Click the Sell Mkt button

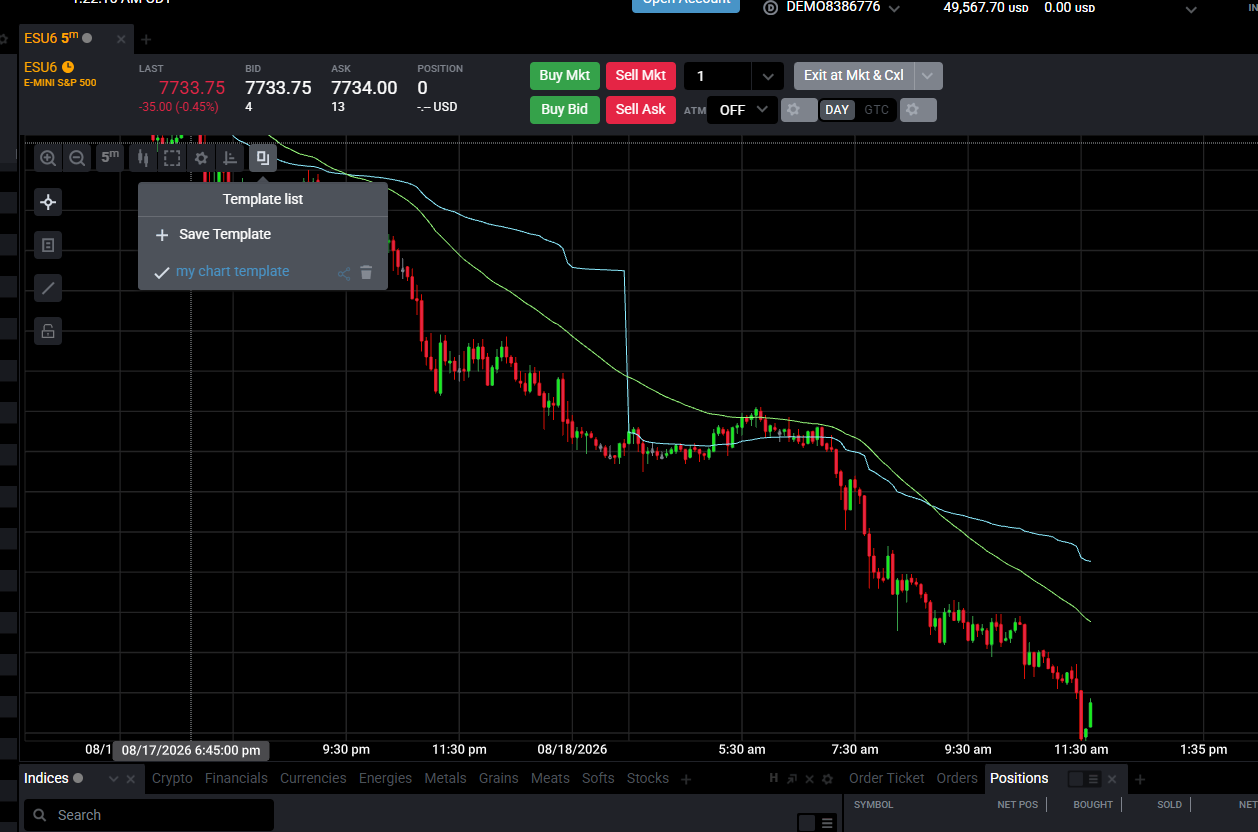click(641, 75)
